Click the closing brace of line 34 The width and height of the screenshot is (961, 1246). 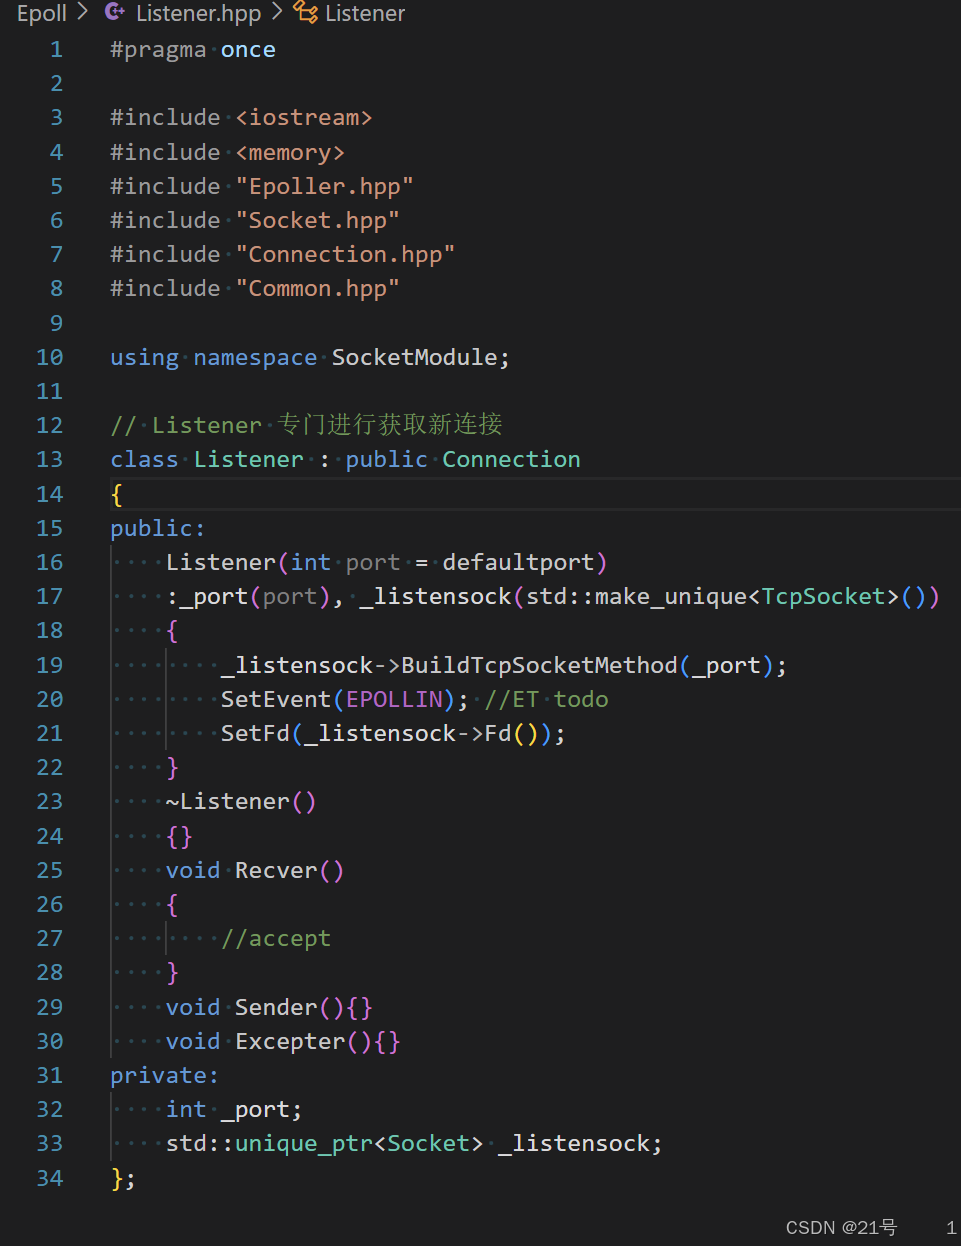click(117, 1178)
